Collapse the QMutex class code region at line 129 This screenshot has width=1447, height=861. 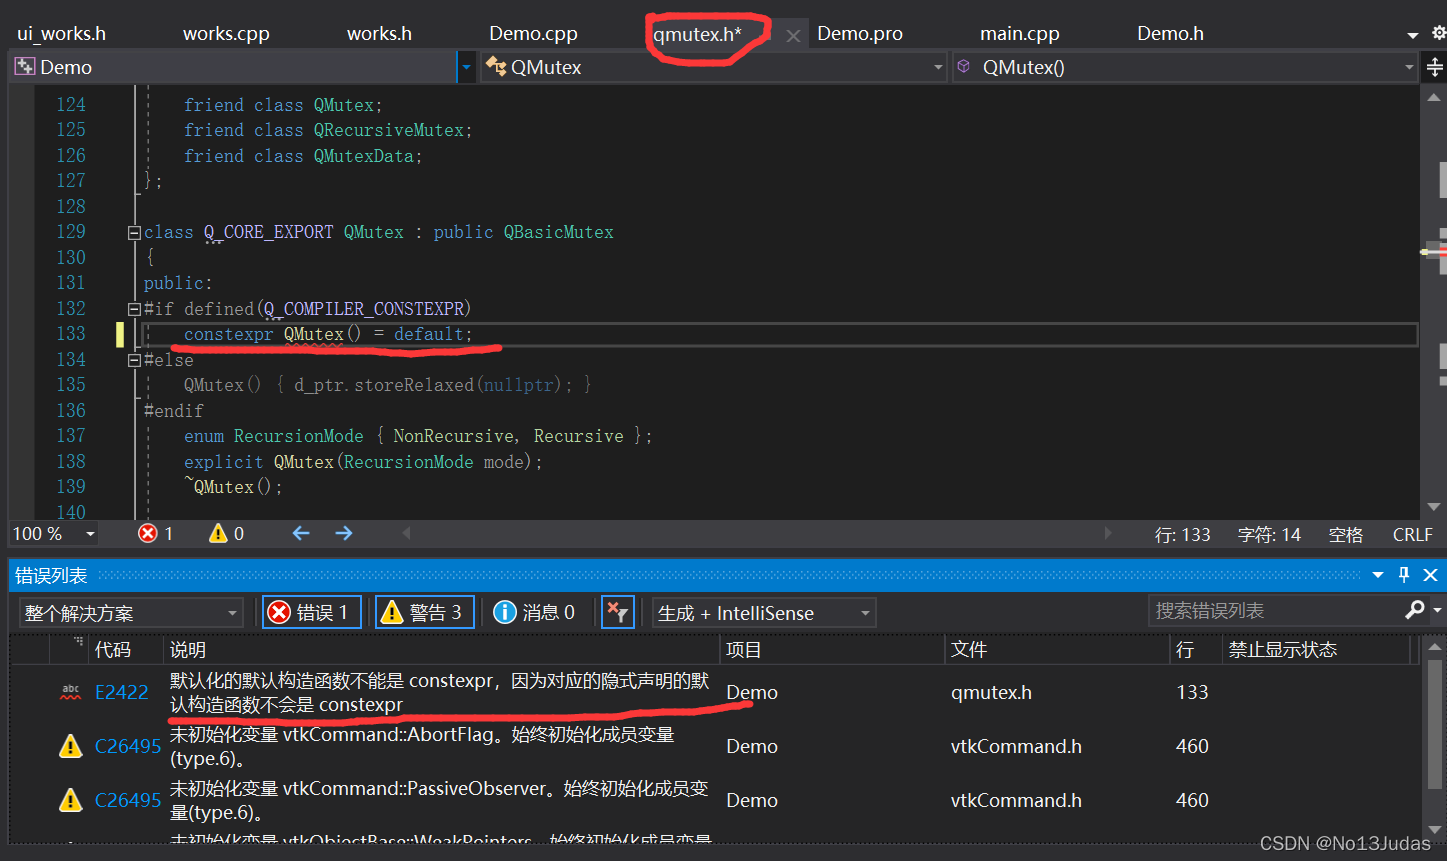point(134,231)
